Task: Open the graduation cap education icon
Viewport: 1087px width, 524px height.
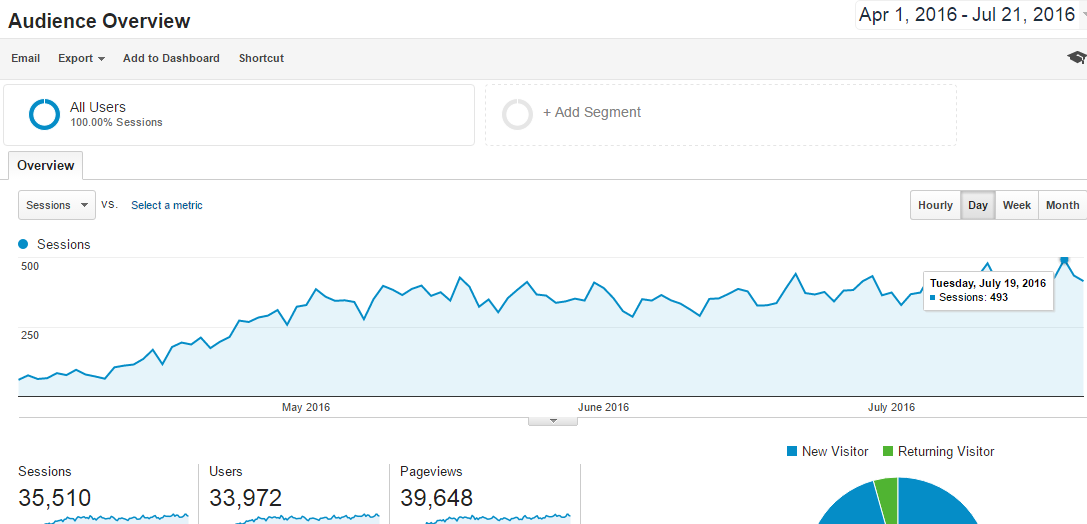Action: pos(1077,58)
